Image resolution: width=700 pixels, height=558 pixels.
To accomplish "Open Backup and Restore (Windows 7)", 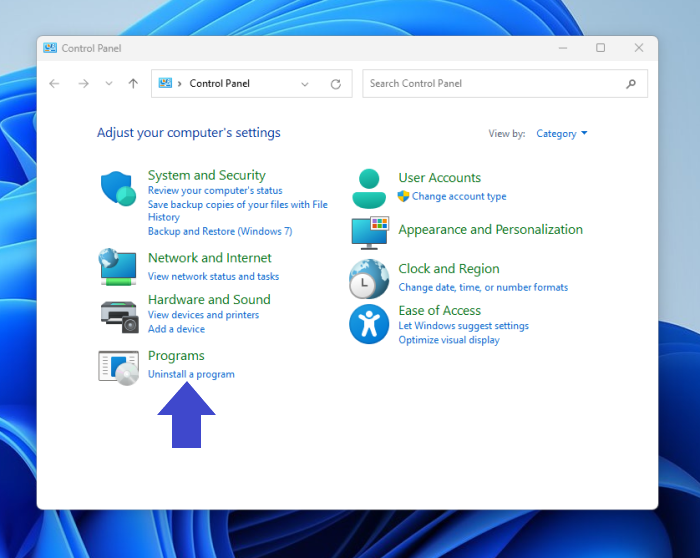I will pos(220,231).
